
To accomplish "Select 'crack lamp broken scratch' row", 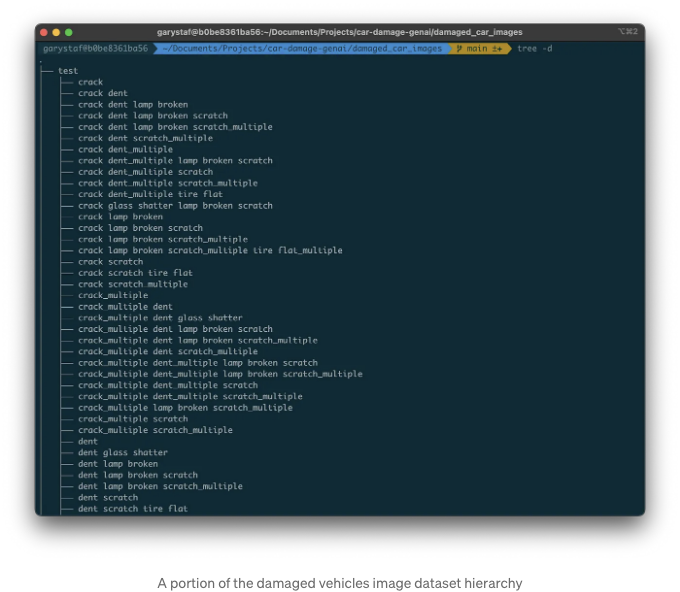I will click(x=141, y=228).
